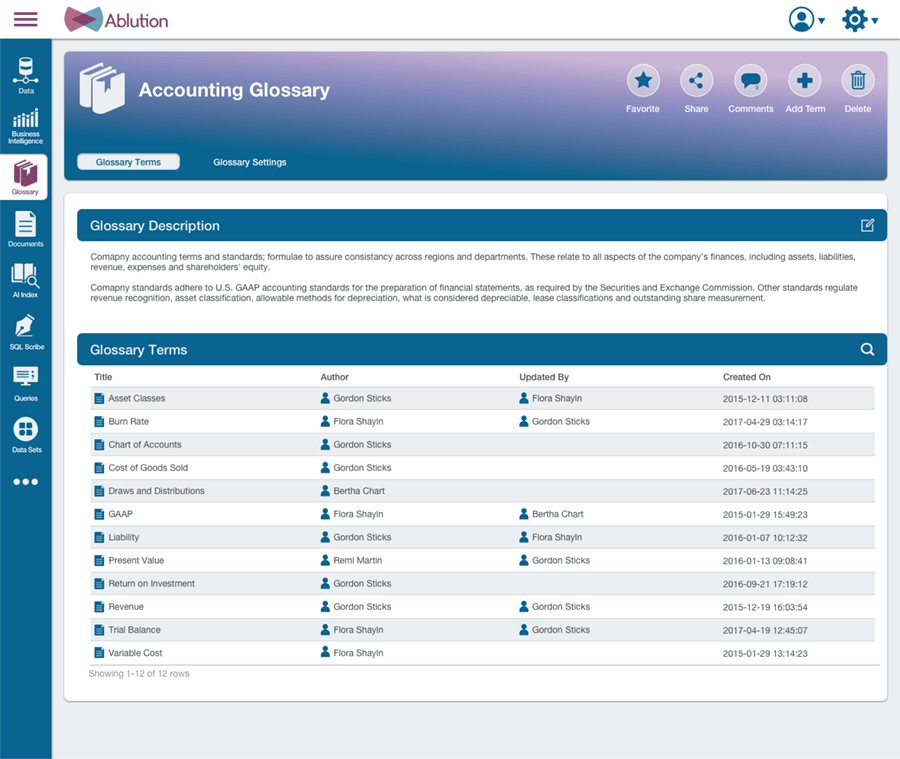This screenshot has width=900, height=759.
Task: Open SQL Scribe in the sidebar
Action: tap(26, 332)
